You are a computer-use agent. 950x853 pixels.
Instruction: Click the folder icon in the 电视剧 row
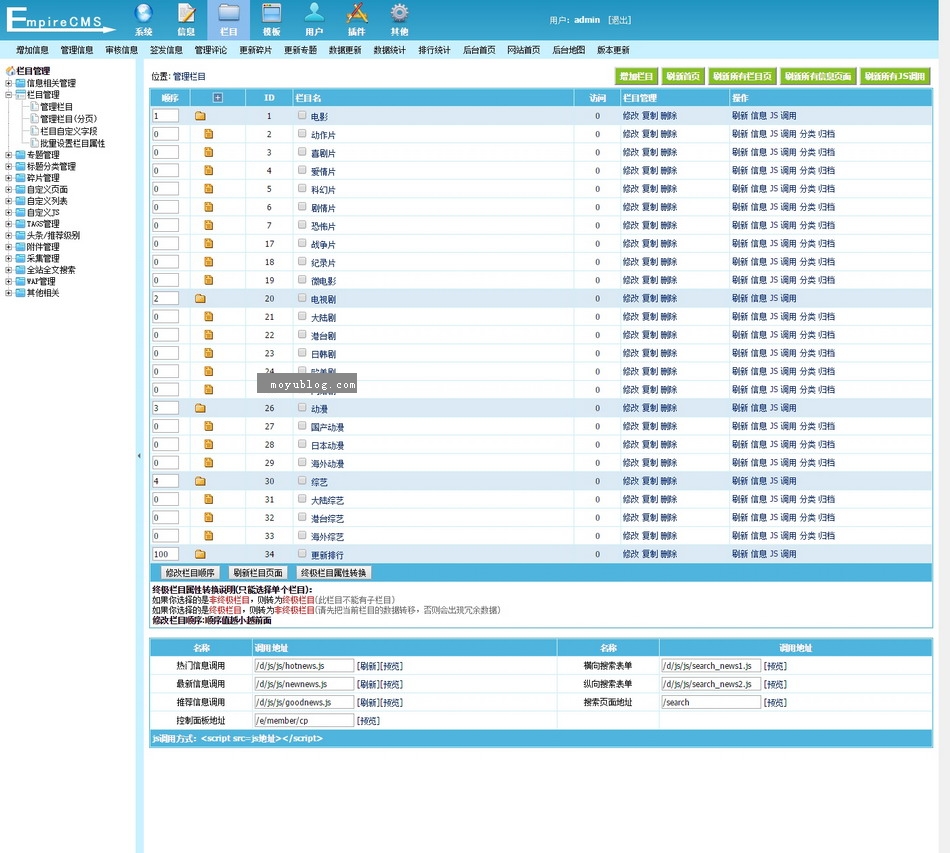click(201, 299)
